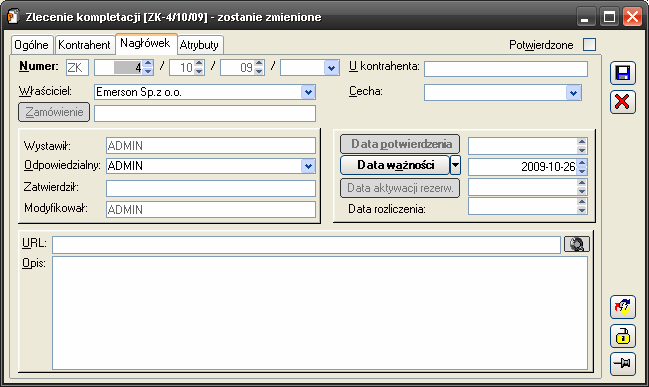Decrease the Data ważności date 2009-10-26
Image resolution: width=649 pixels, height=387 pixels.
(x=582, y=171)
